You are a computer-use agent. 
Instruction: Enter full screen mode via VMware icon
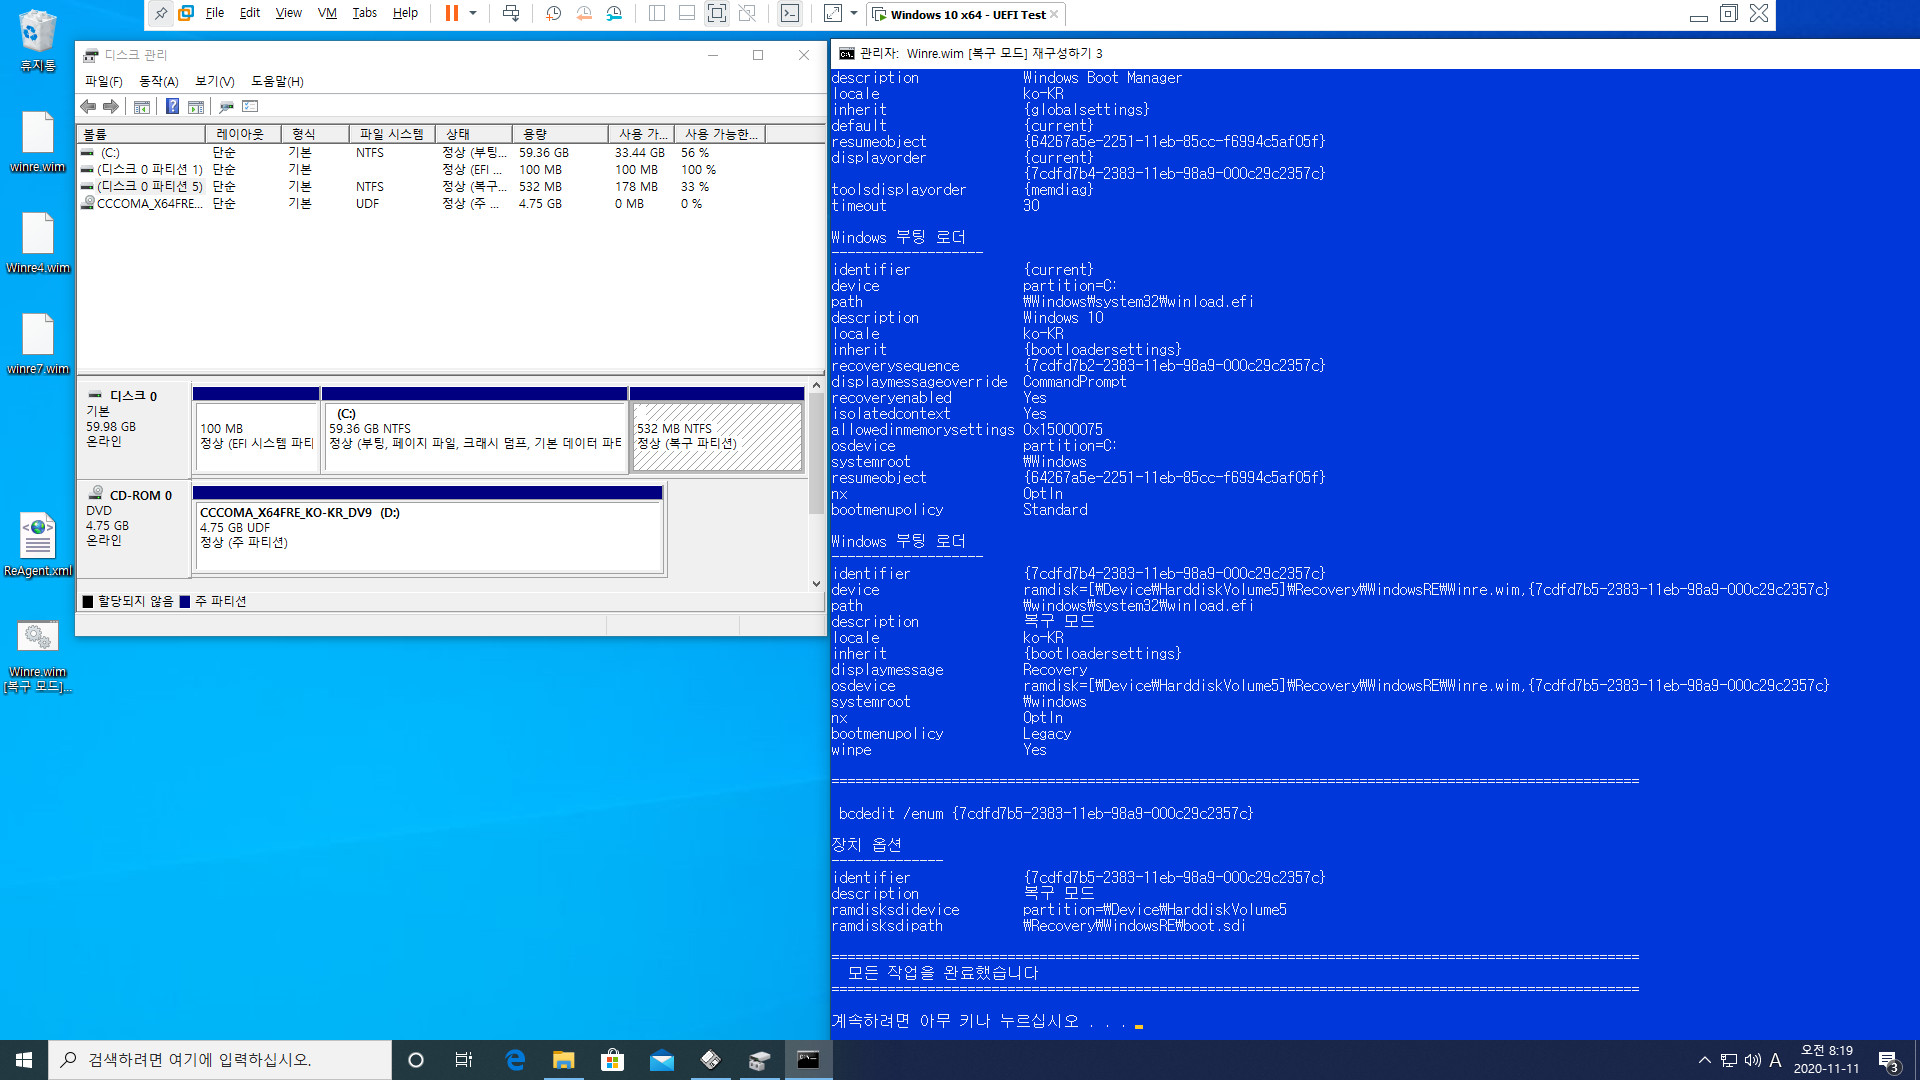[717, 13]
